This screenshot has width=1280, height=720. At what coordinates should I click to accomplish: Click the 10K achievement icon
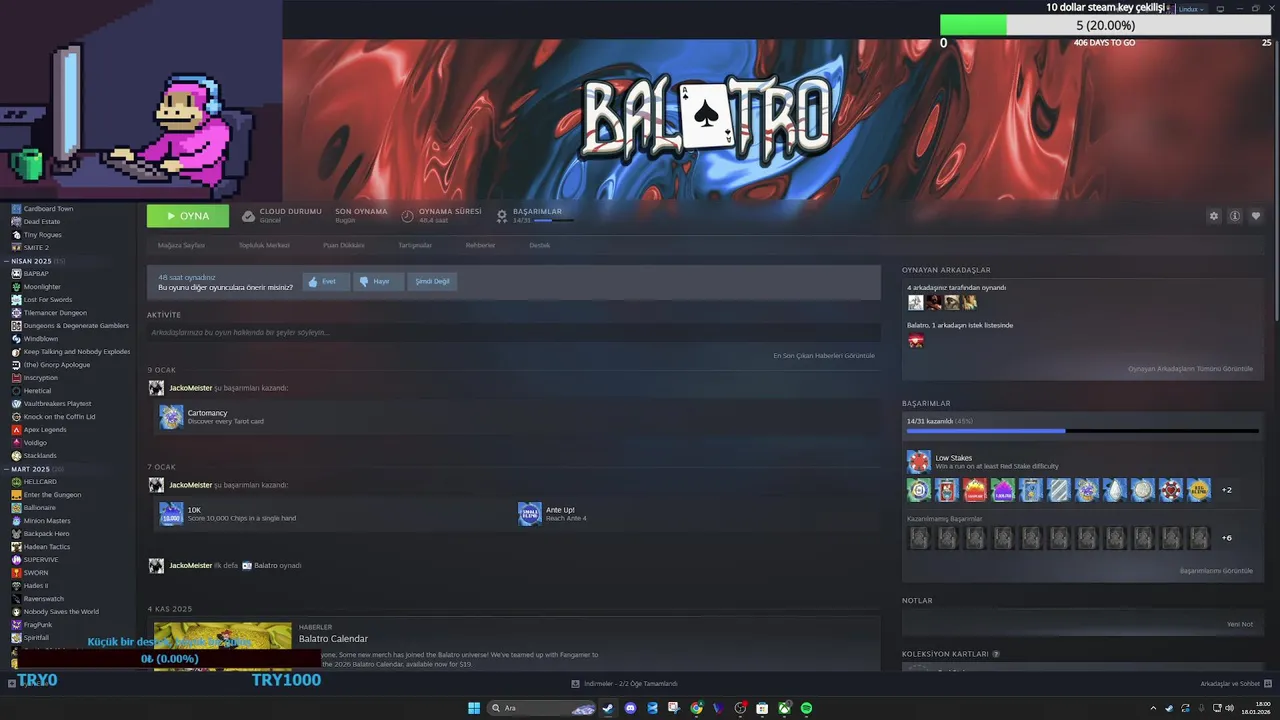tap(171, 514)
